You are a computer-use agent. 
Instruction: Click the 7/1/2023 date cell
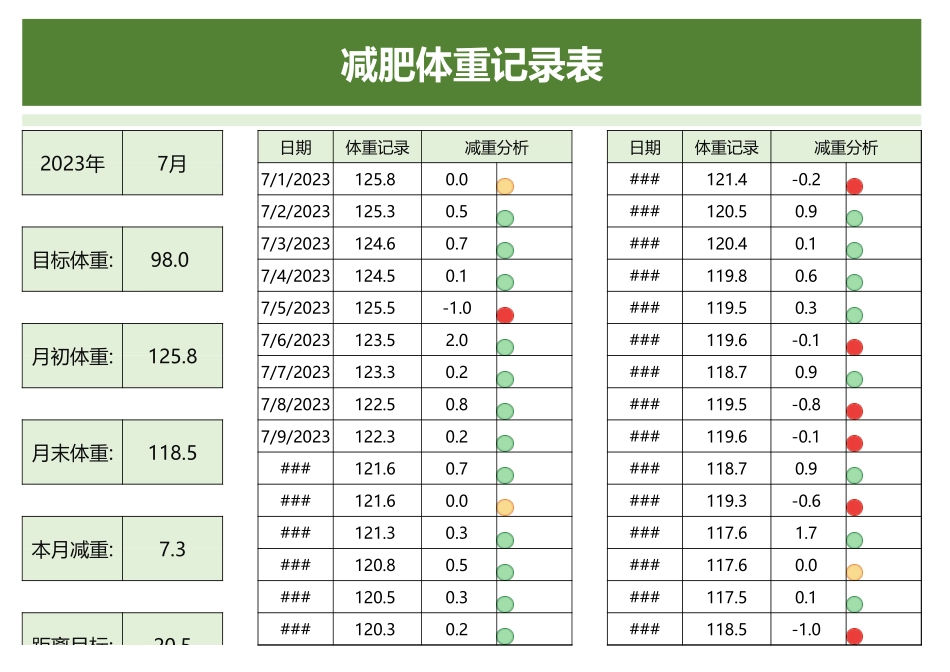point(296,179)
